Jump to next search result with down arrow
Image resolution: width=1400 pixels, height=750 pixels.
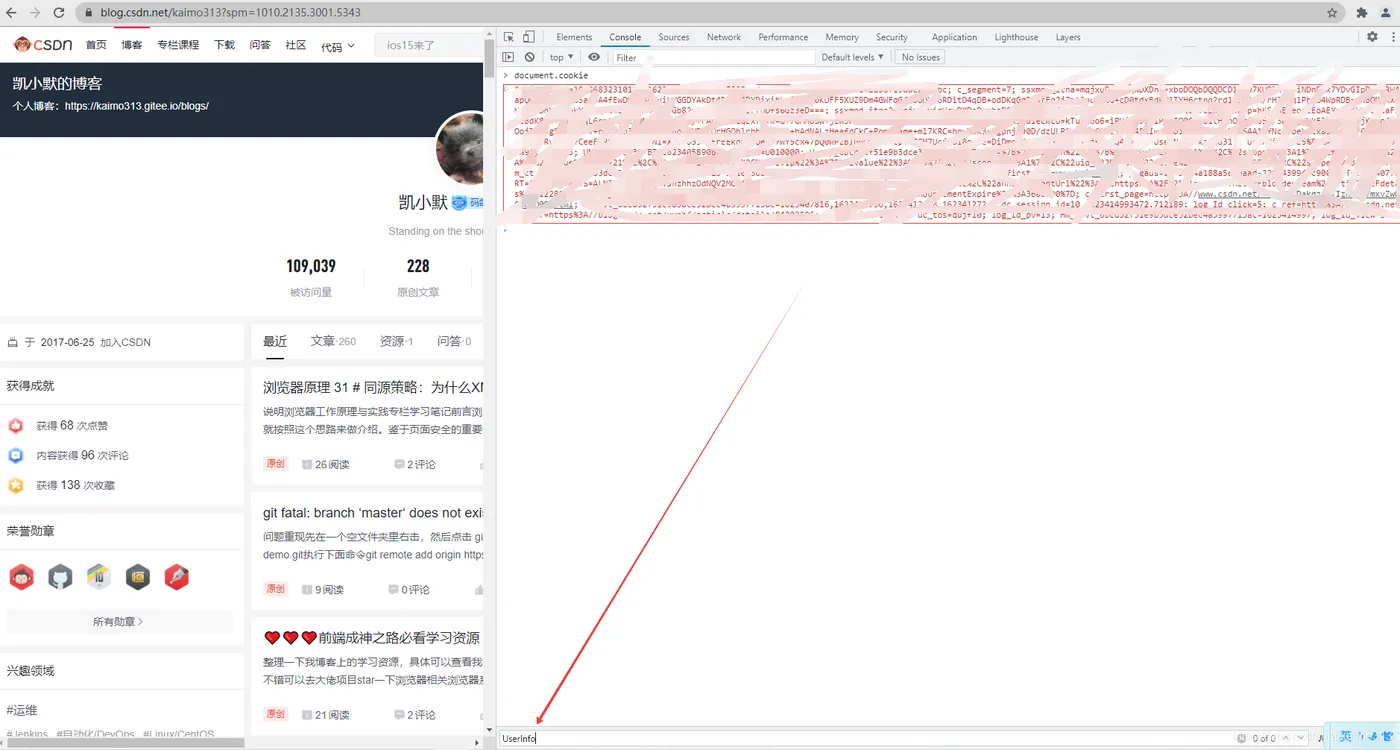(x=1300, y=737)
